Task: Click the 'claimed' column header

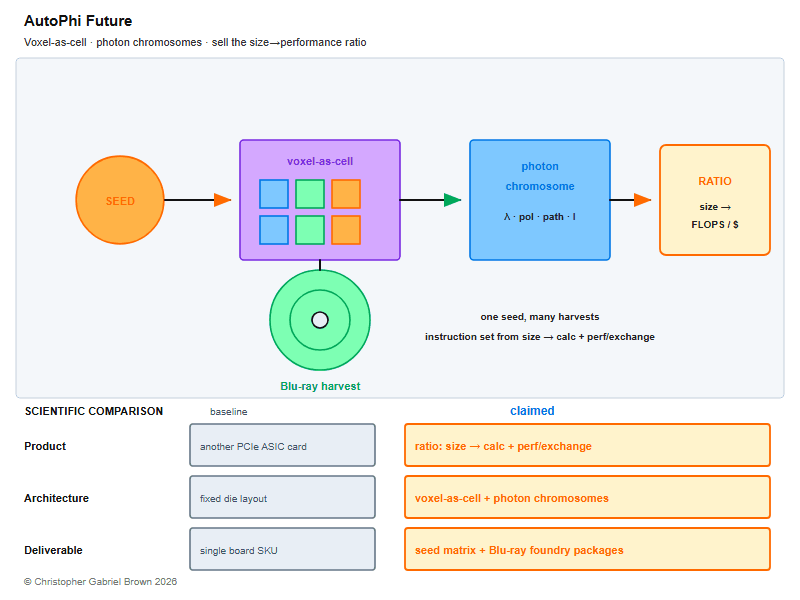Action: (x=532, y=411)
